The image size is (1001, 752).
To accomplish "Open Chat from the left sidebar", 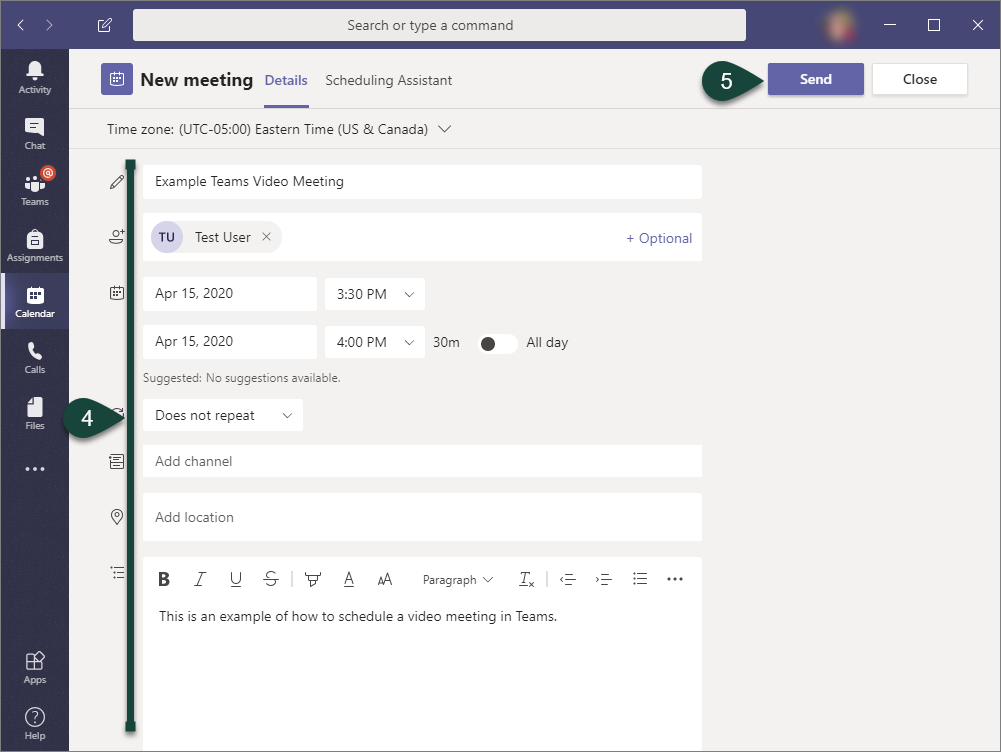I will (x=35, y=133).
